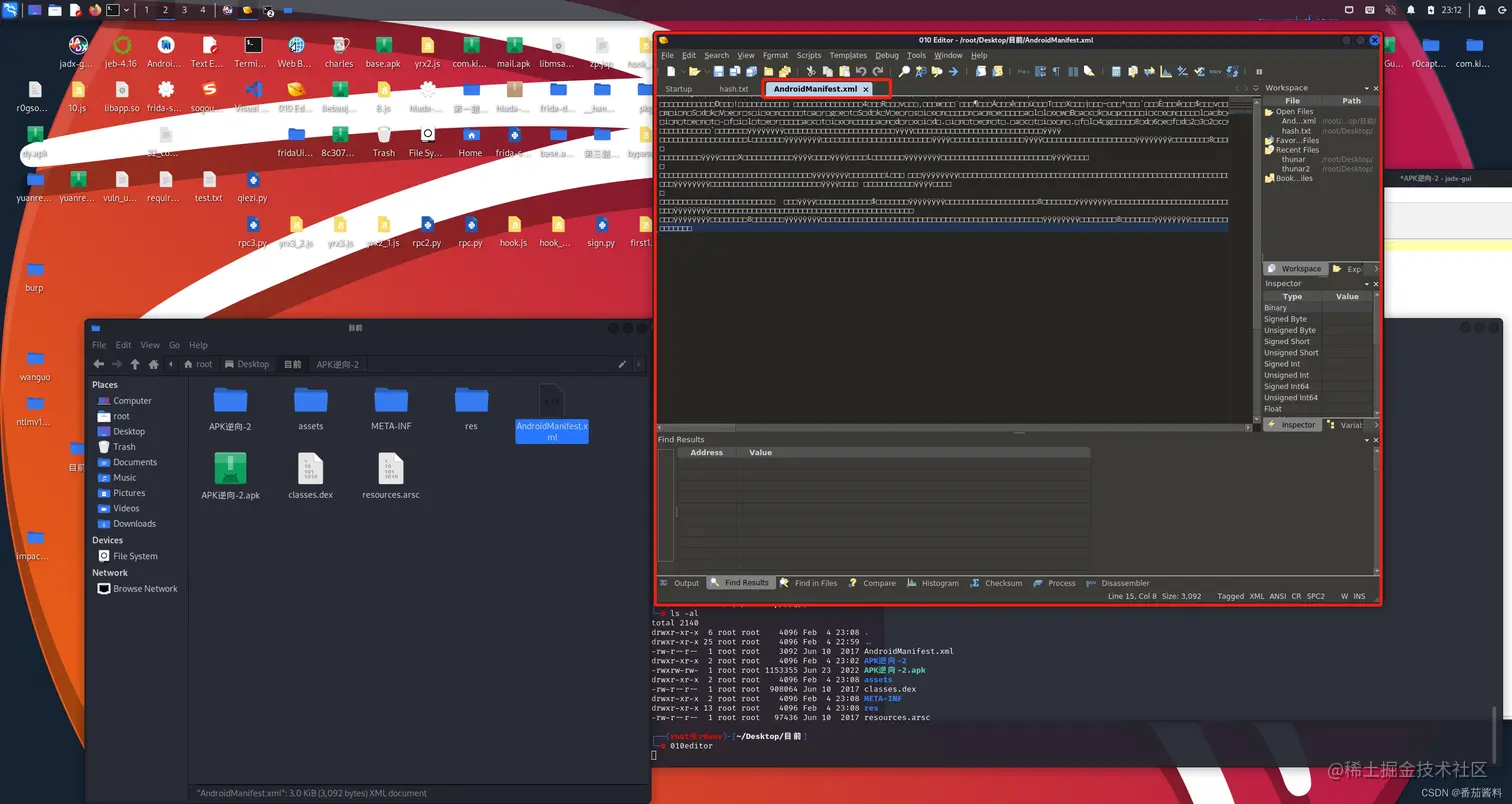Open the File menu in 010 Editor
The width and height of the screenshot is (1512, 804).
click(667, 55)
